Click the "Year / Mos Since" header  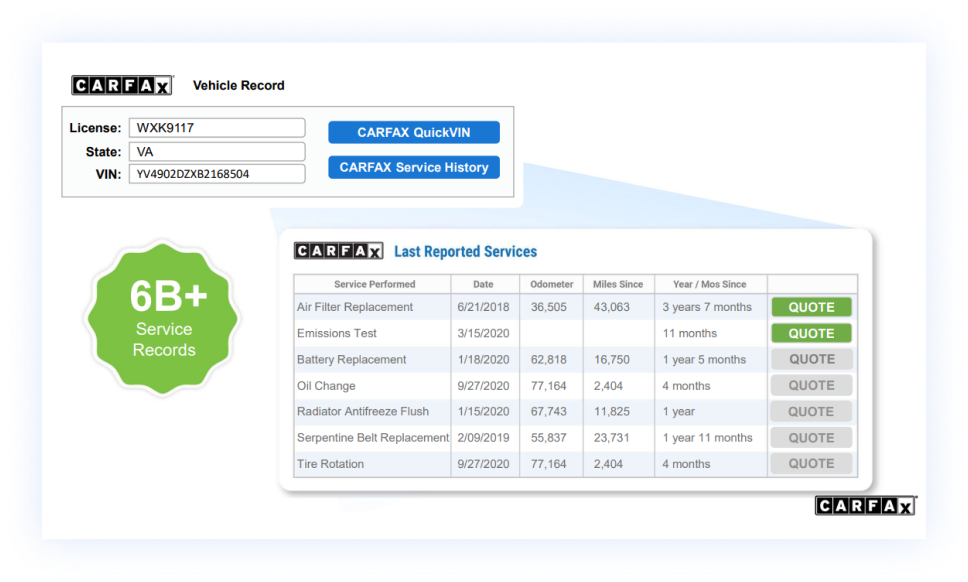point(709,285)
